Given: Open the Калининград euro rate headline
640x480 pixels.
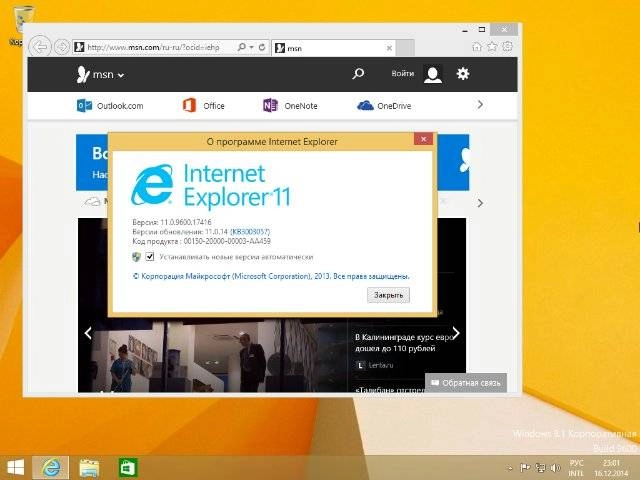Looking at the screenshot, I should [x=403, y=343].
